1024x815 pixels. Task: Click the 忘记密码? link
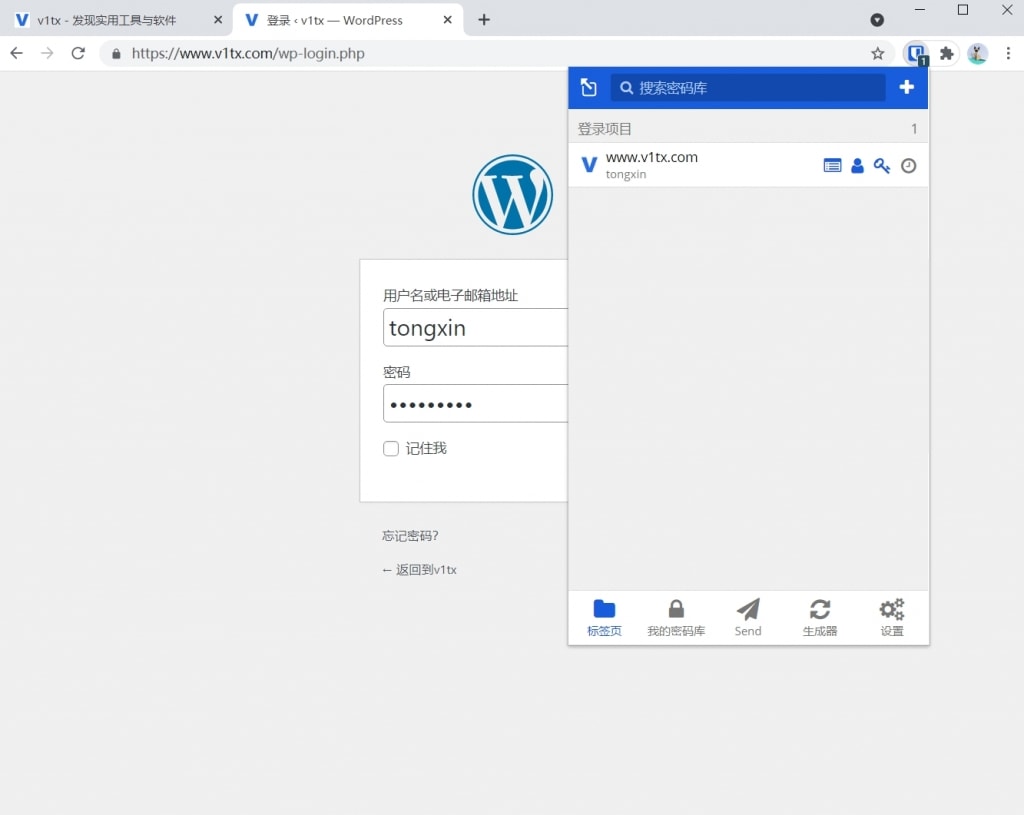[410, 536]
